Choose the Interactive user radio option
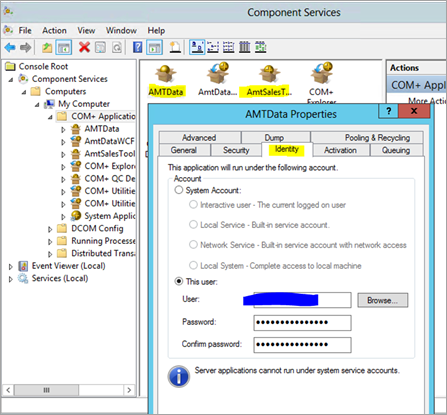This screenshot has height=415, width=447. 193,204
